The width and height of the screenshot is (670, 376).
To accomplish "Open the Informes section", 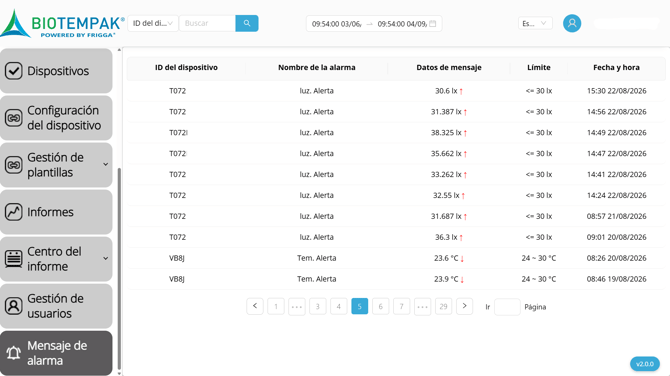I will coord(56,212).
